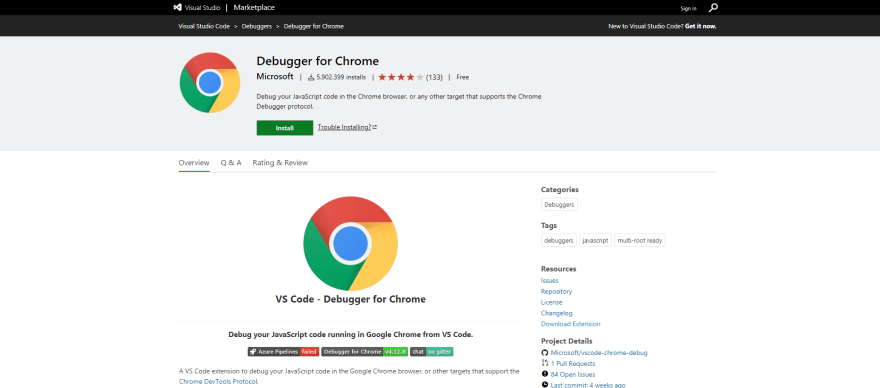Select the javascript tag

(595, 240)
